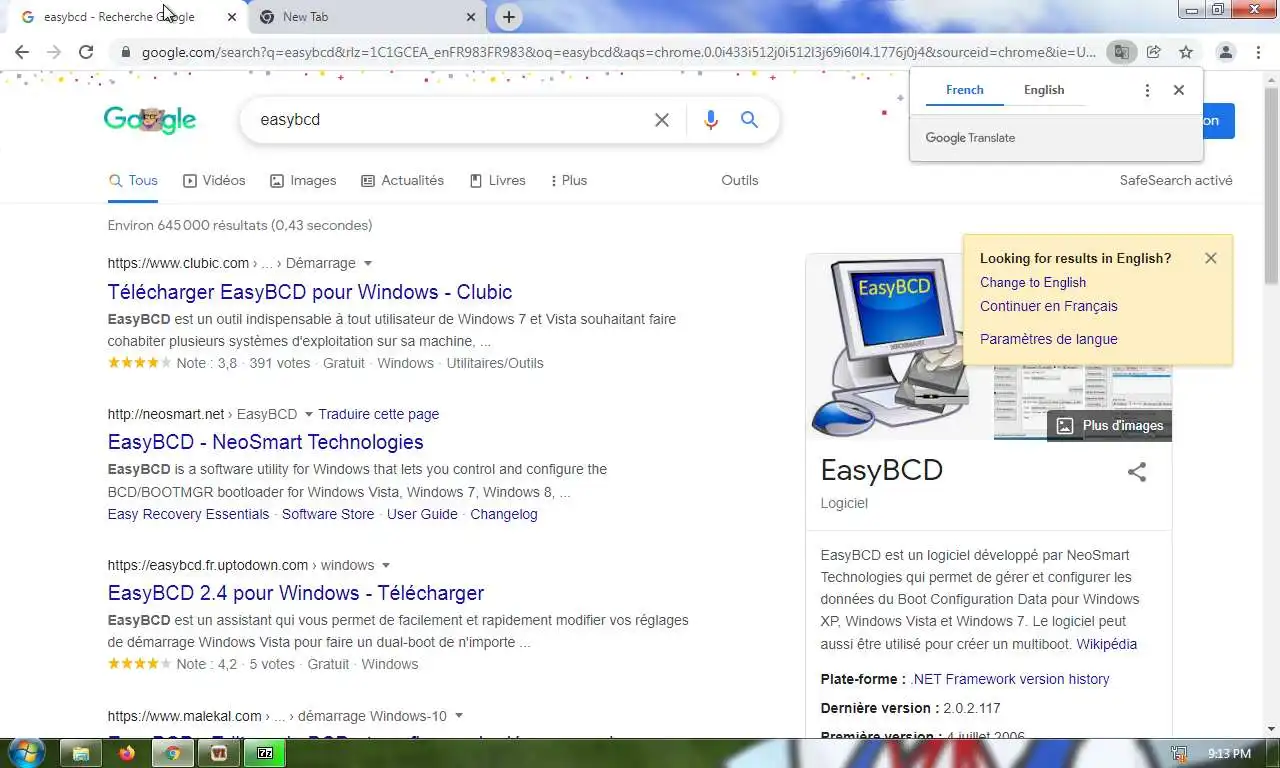Share the EasyBCD knowledge panel

(1137, 472)
